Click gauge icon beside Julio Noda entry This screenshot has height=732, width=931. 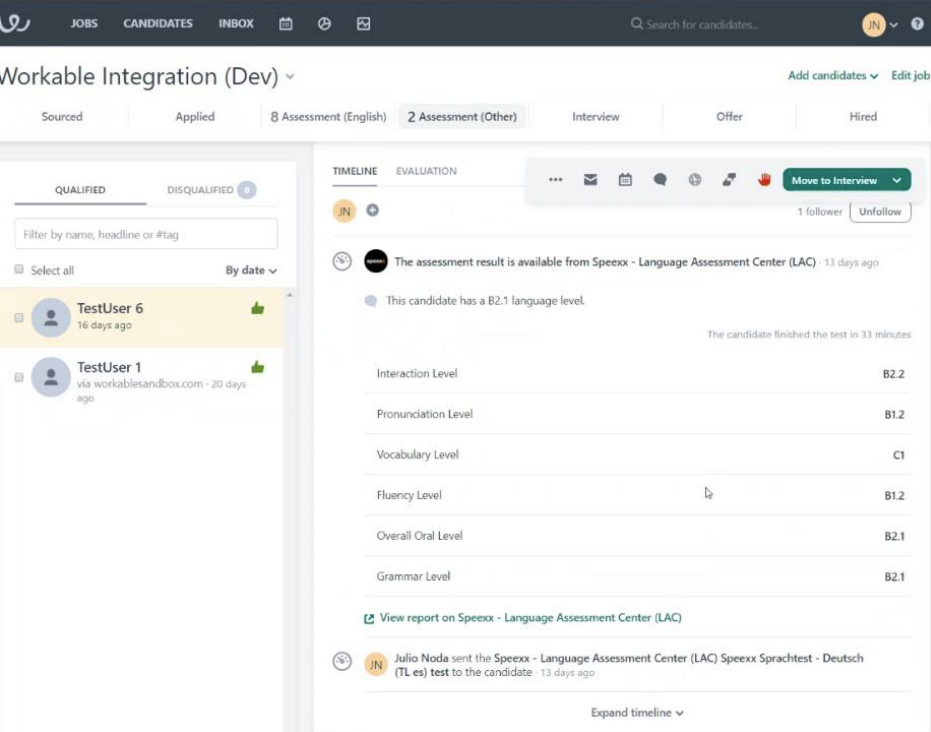[x=342, y=661]
